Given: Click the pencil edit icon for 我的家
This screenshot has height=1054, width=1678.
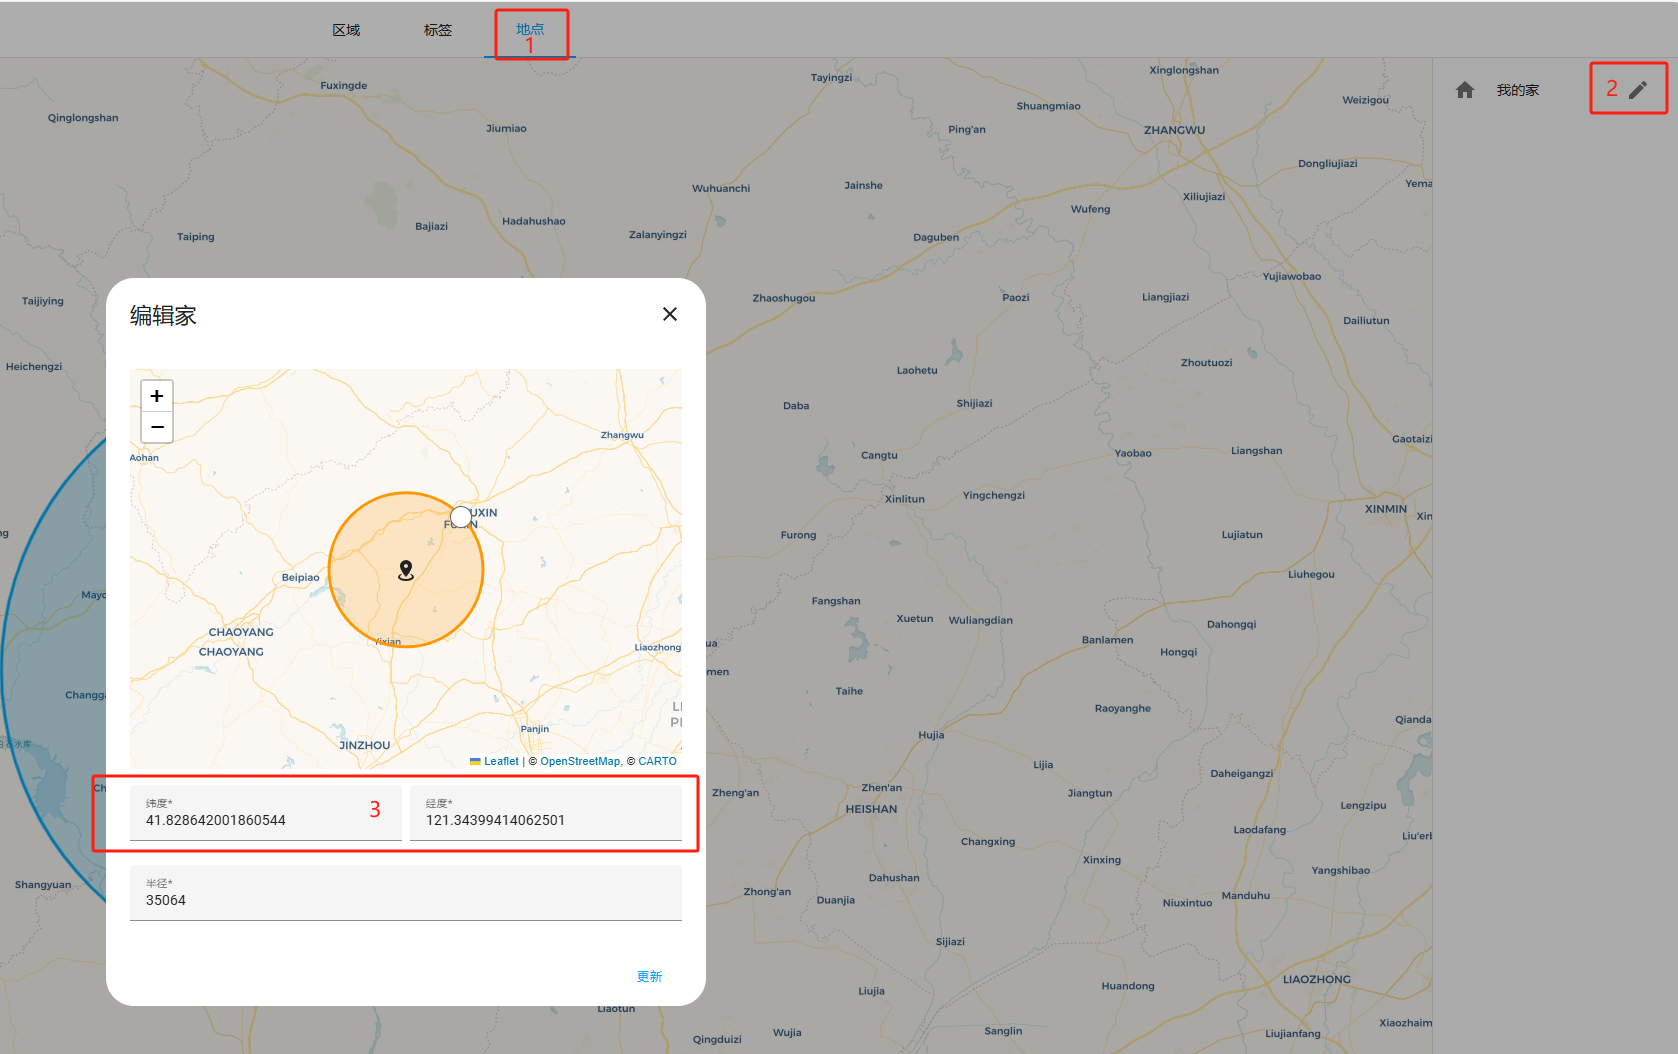Looking at the screenshot, I should (1638, 90).
